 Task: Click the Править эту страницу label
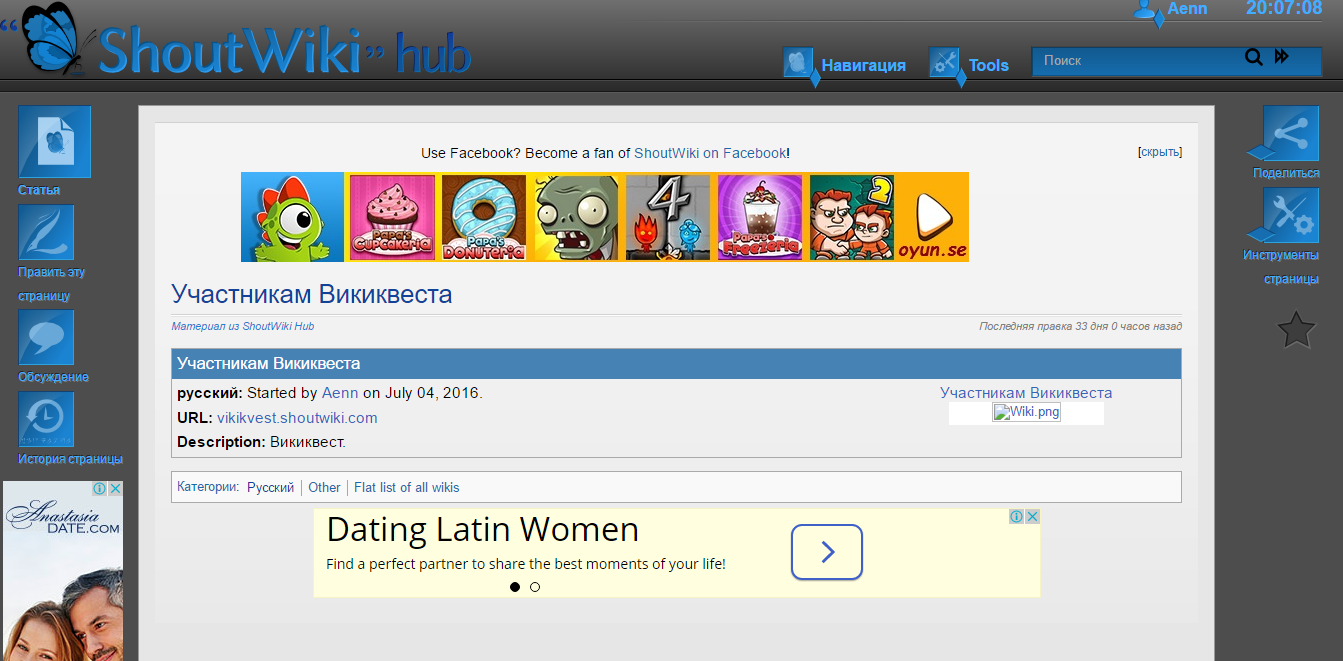point(52,284)
